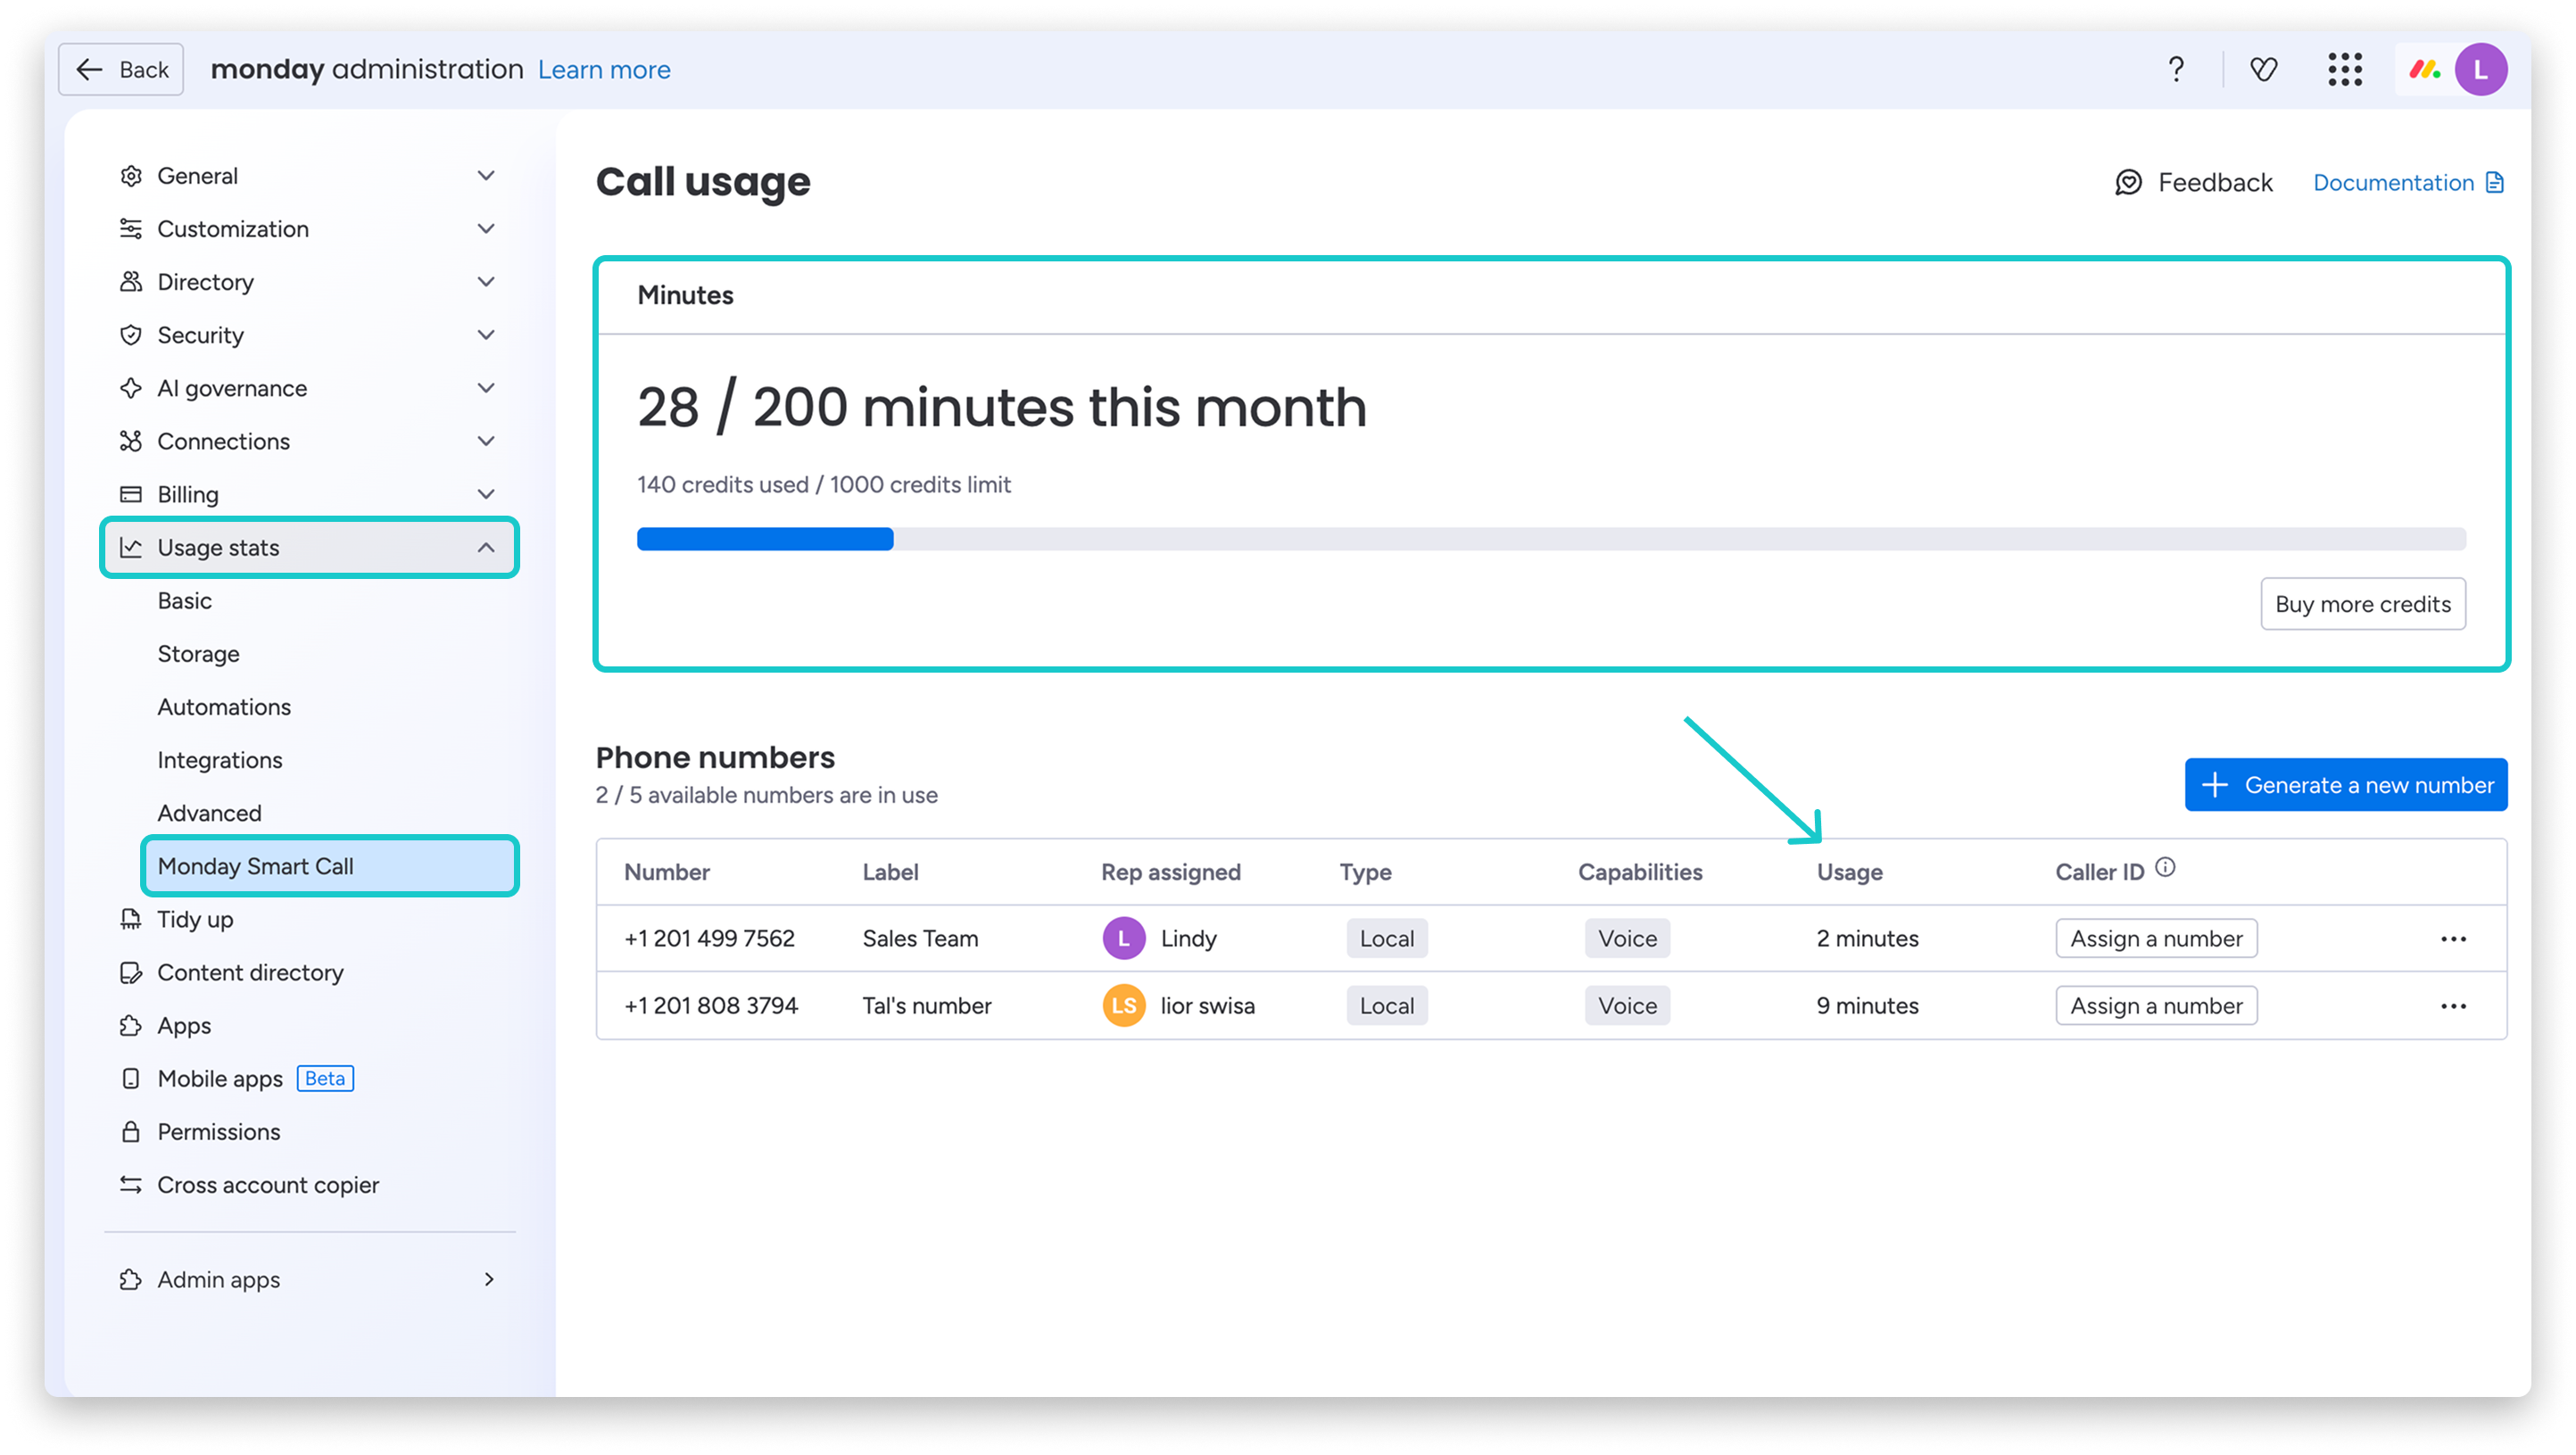Click the Tidy up broom icon
This screenshot has width=2576, height=1455.
coord(131,919)
